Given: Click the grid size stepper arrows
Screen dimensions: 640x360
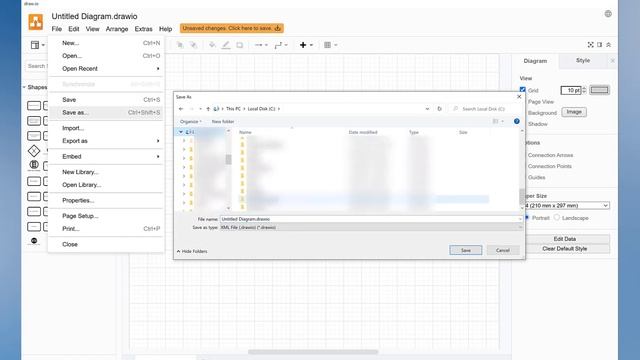Looking at the screenshot, I should [x=584, y=90].
